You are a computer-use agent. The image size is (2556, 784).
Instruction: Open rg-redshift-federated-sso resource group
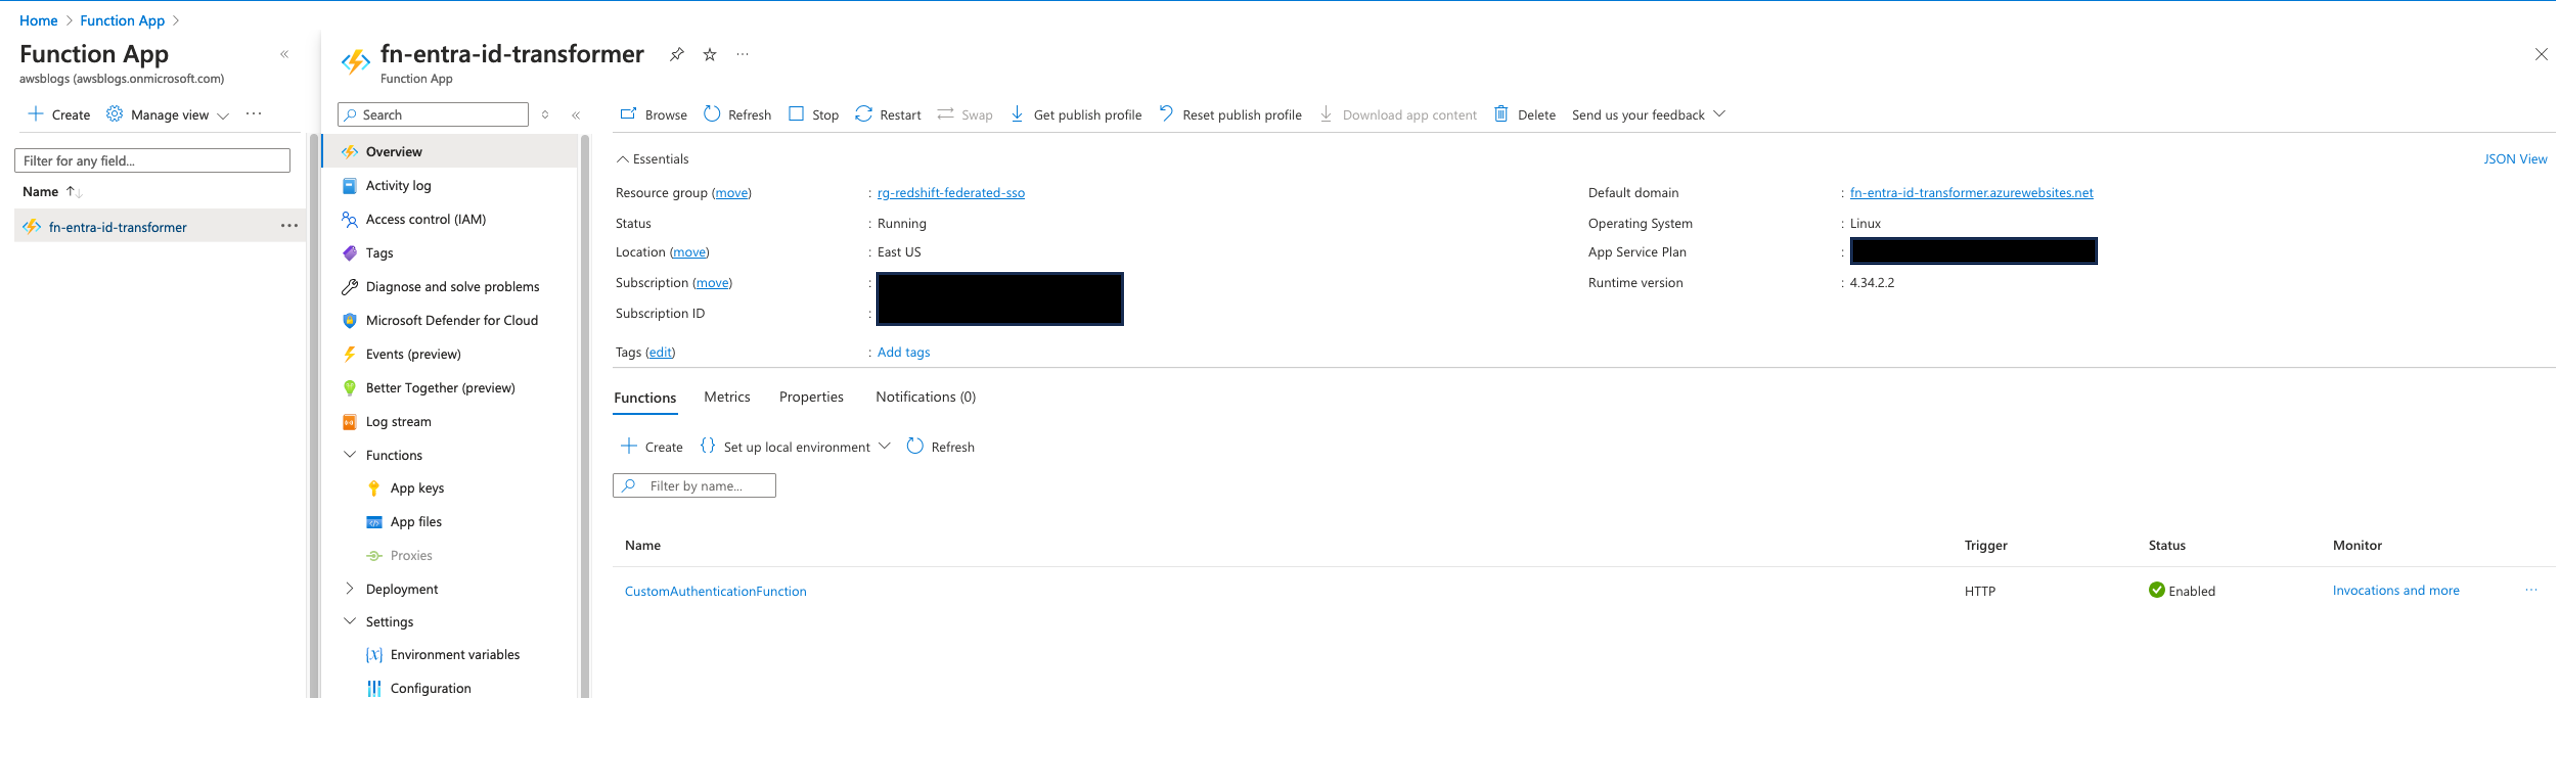pyautogui.click(x=951, y=193)
